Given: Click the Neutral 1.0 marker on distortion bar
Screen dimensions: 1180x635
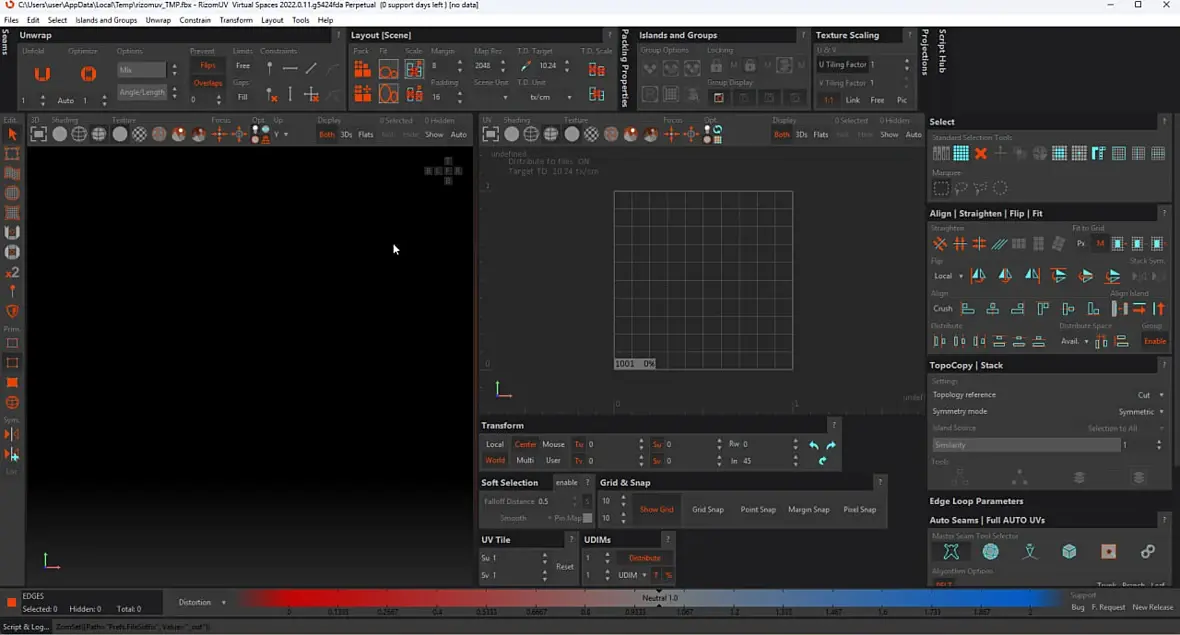Looking at the screenshot, I should pos(659,598).
